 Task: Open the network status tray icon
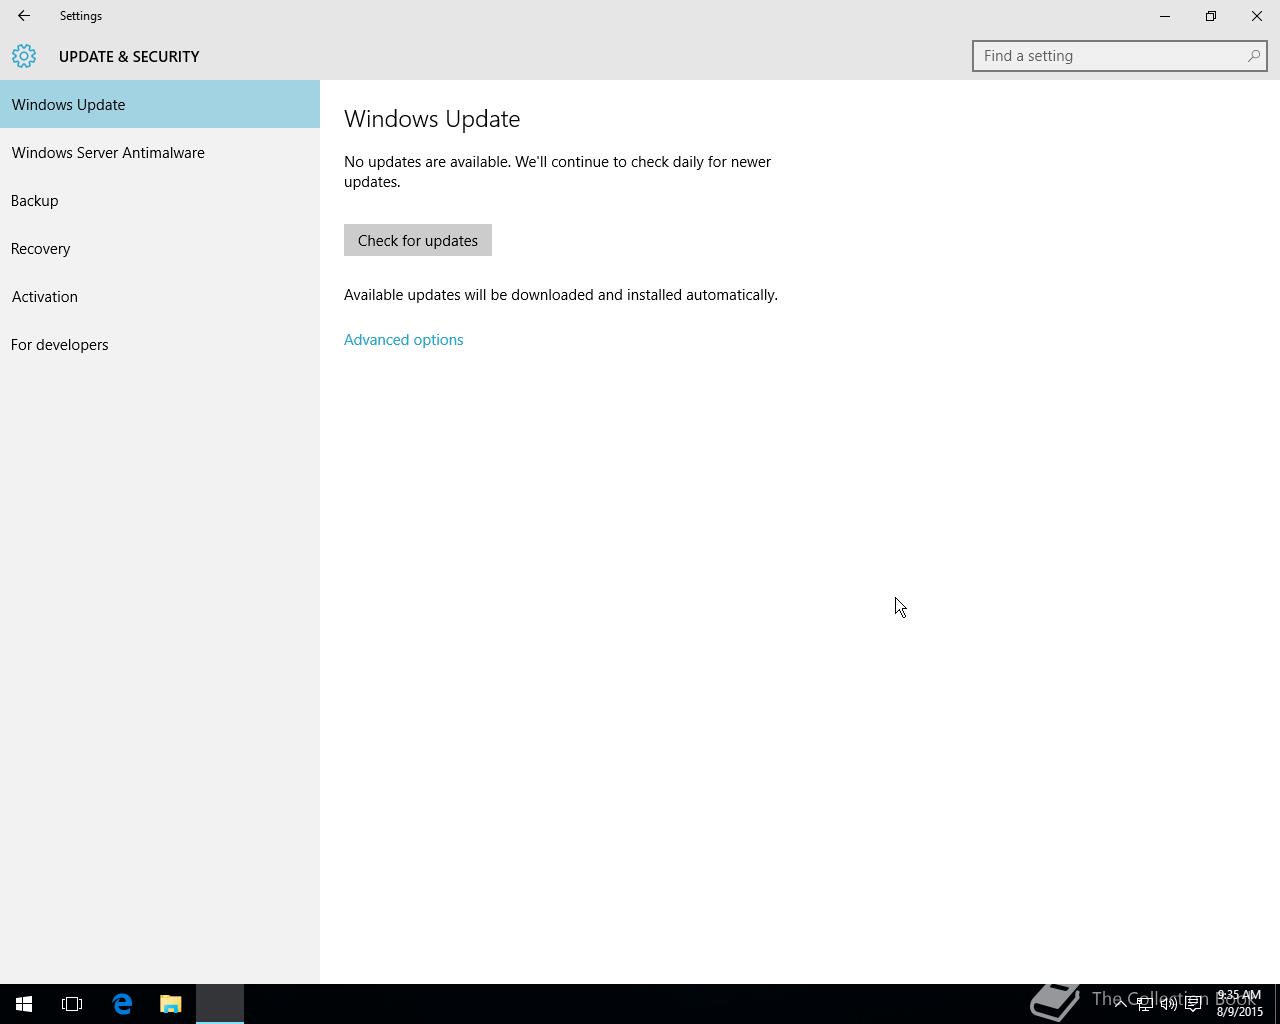coord(1144,1004)
